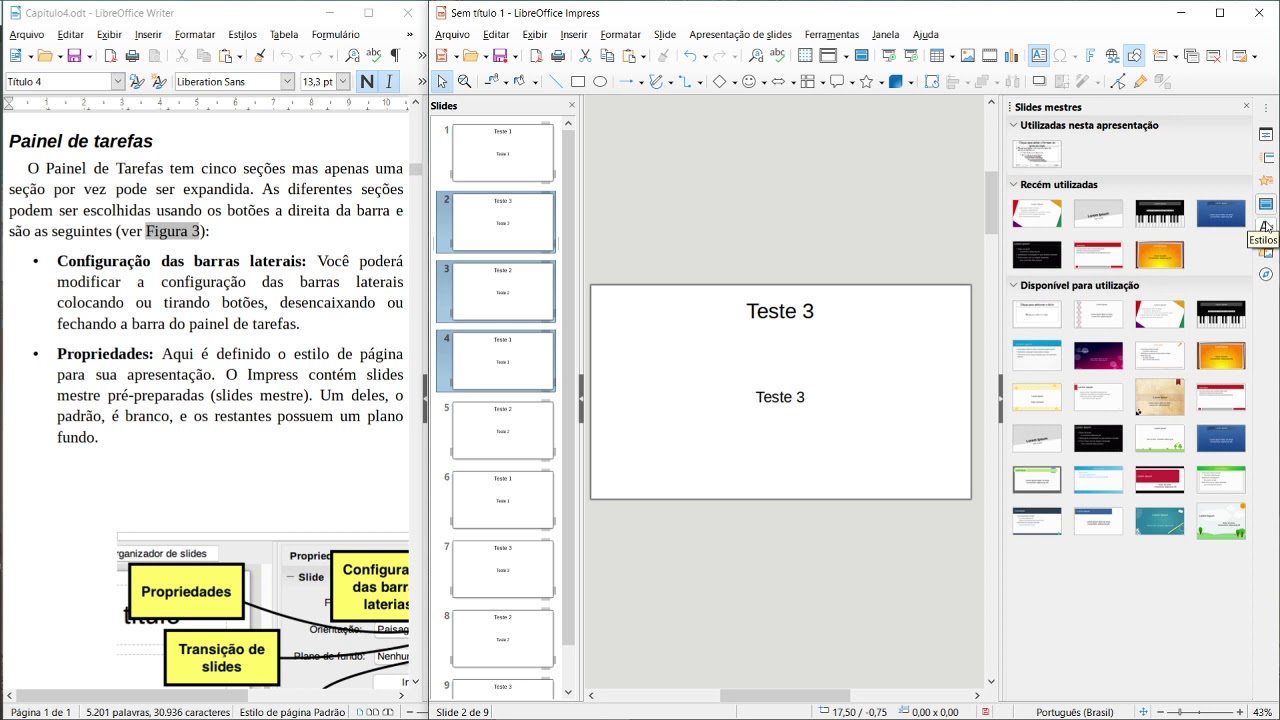
Task: Insert a table using Impress table icon
Action: coord(937,56)
